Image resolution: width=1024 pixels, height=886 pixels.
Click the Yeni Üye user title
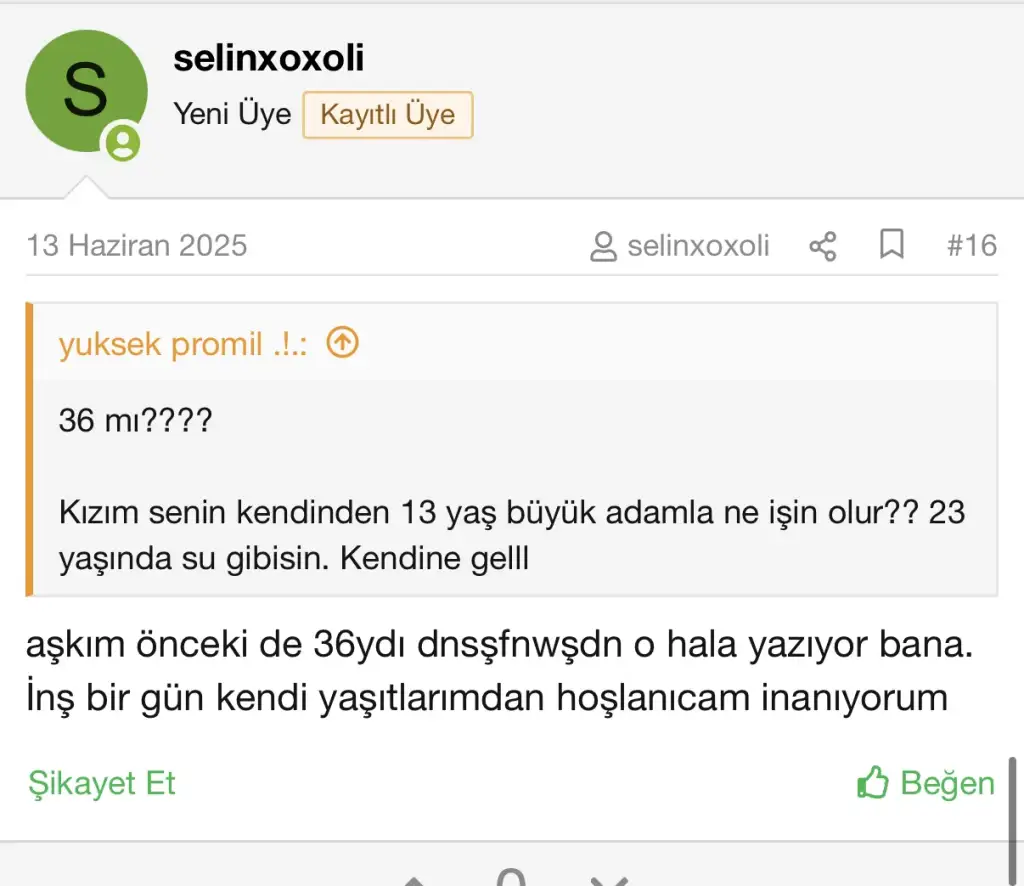(232, 114)
